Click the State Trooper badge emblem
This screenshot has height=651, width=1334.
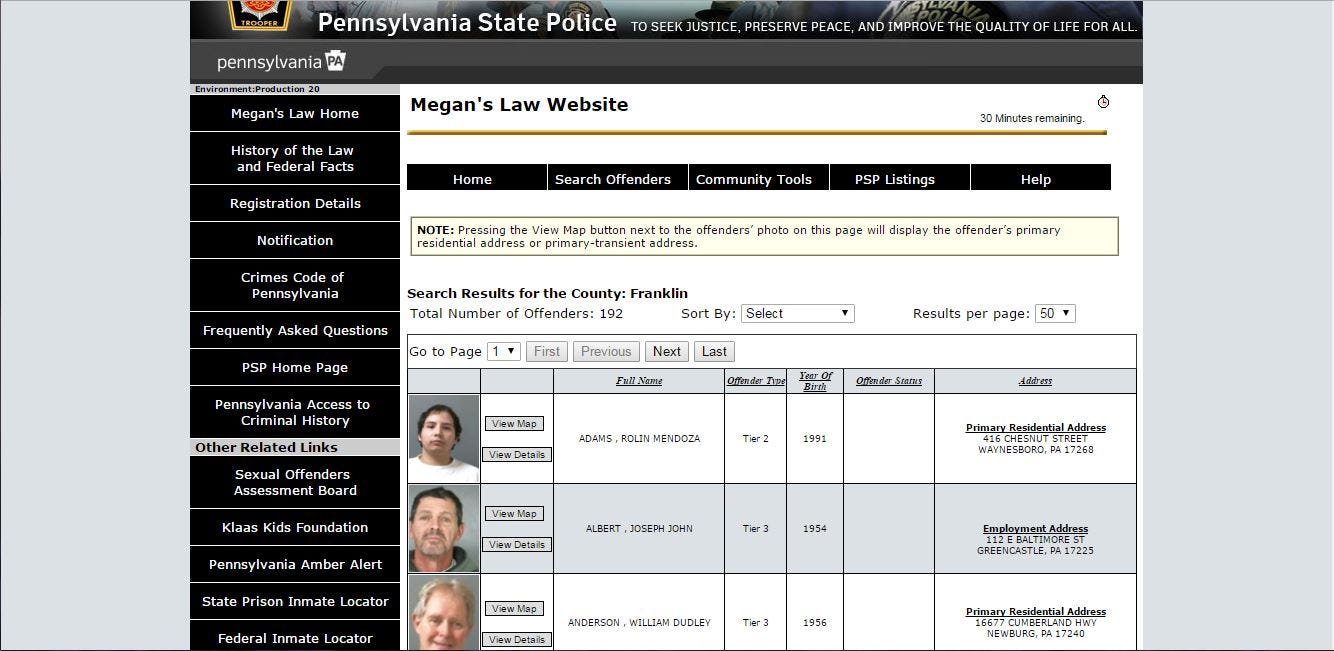[x=258, y=14]
